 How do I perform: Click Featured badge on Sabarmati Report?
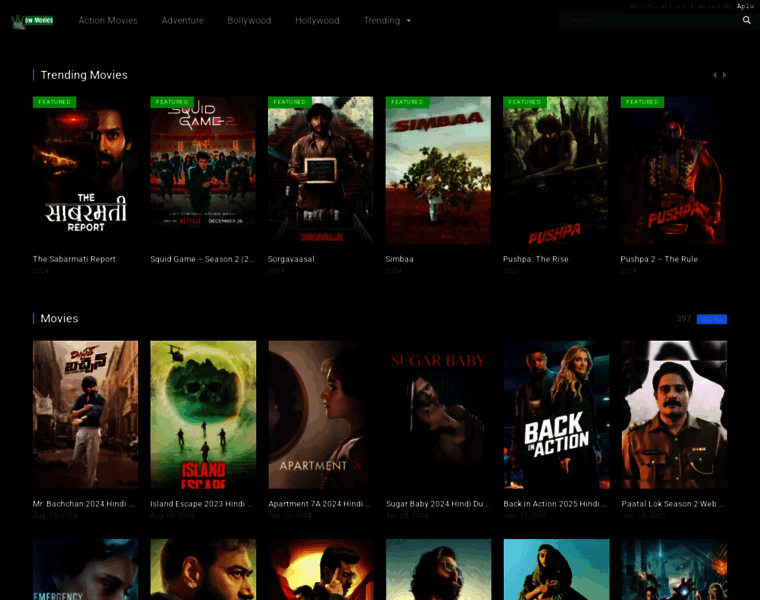tap(54, 102)
